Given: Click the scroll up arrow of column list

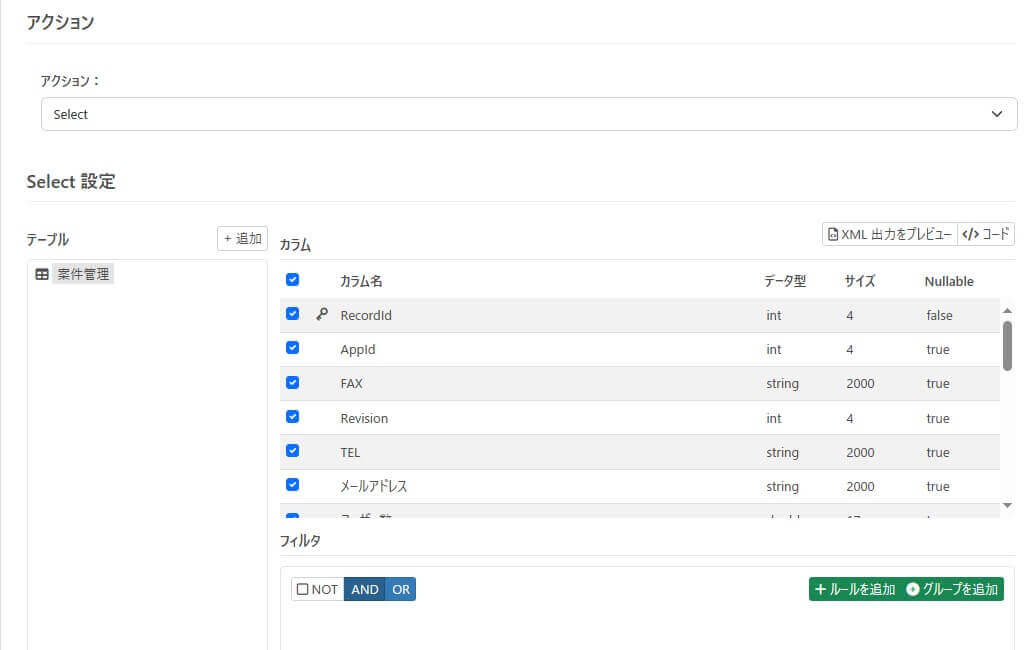Looking at the screenshot, I should (1008, 310).
